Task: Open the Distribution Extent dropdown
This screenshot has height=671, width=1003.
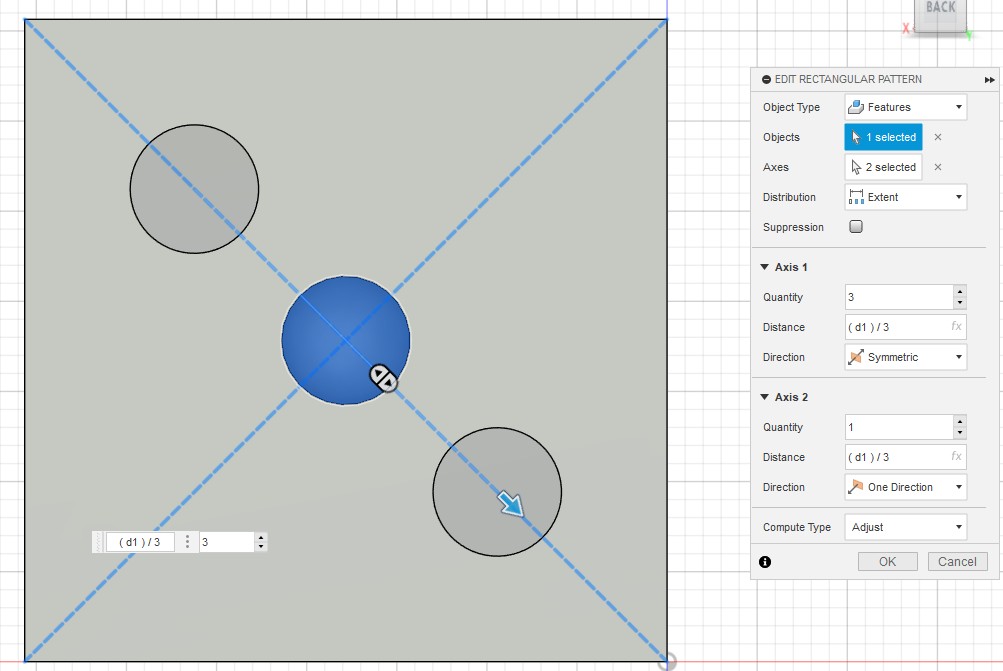Action: (x=905, y=197)
